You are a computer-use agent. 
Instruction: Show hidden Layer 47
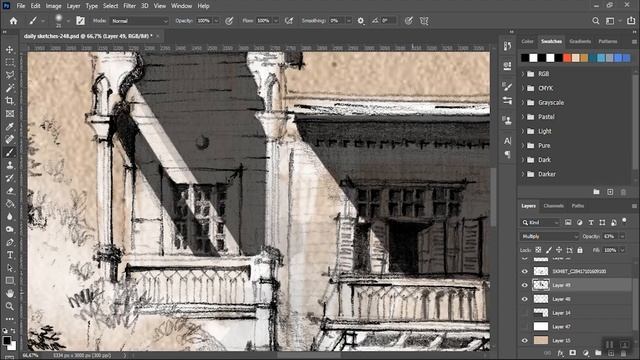tap(525, 327)
